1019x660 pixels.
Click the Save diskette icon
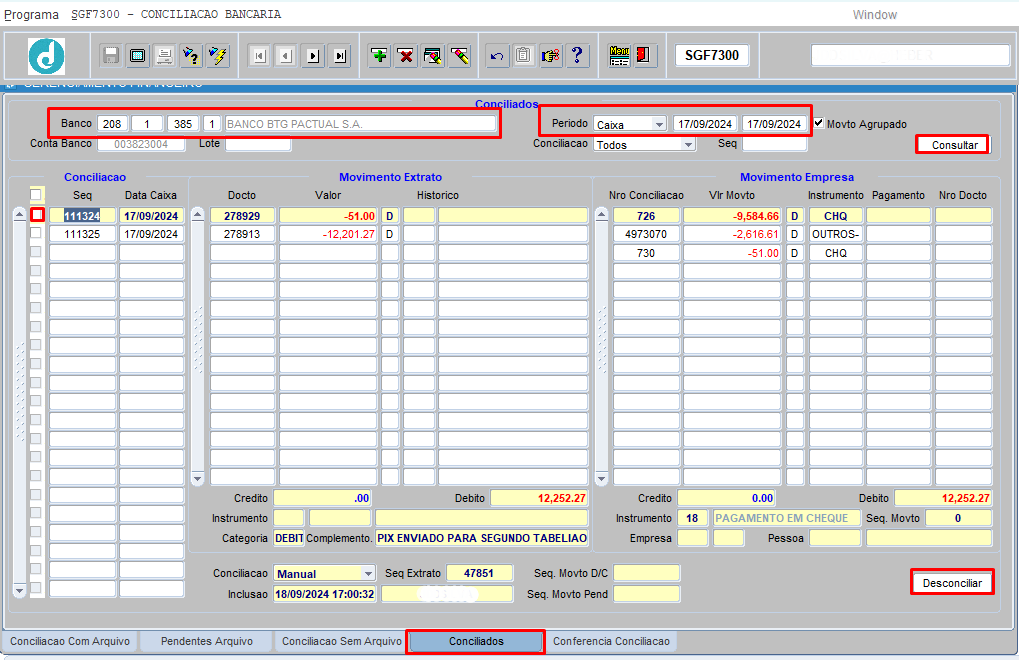click(111, 56)
